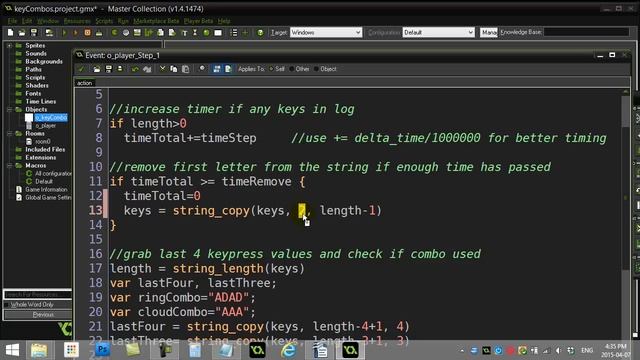Expand the Sprites folder
This screenshot has height=360, width=640.
click(x=9, y=46)
